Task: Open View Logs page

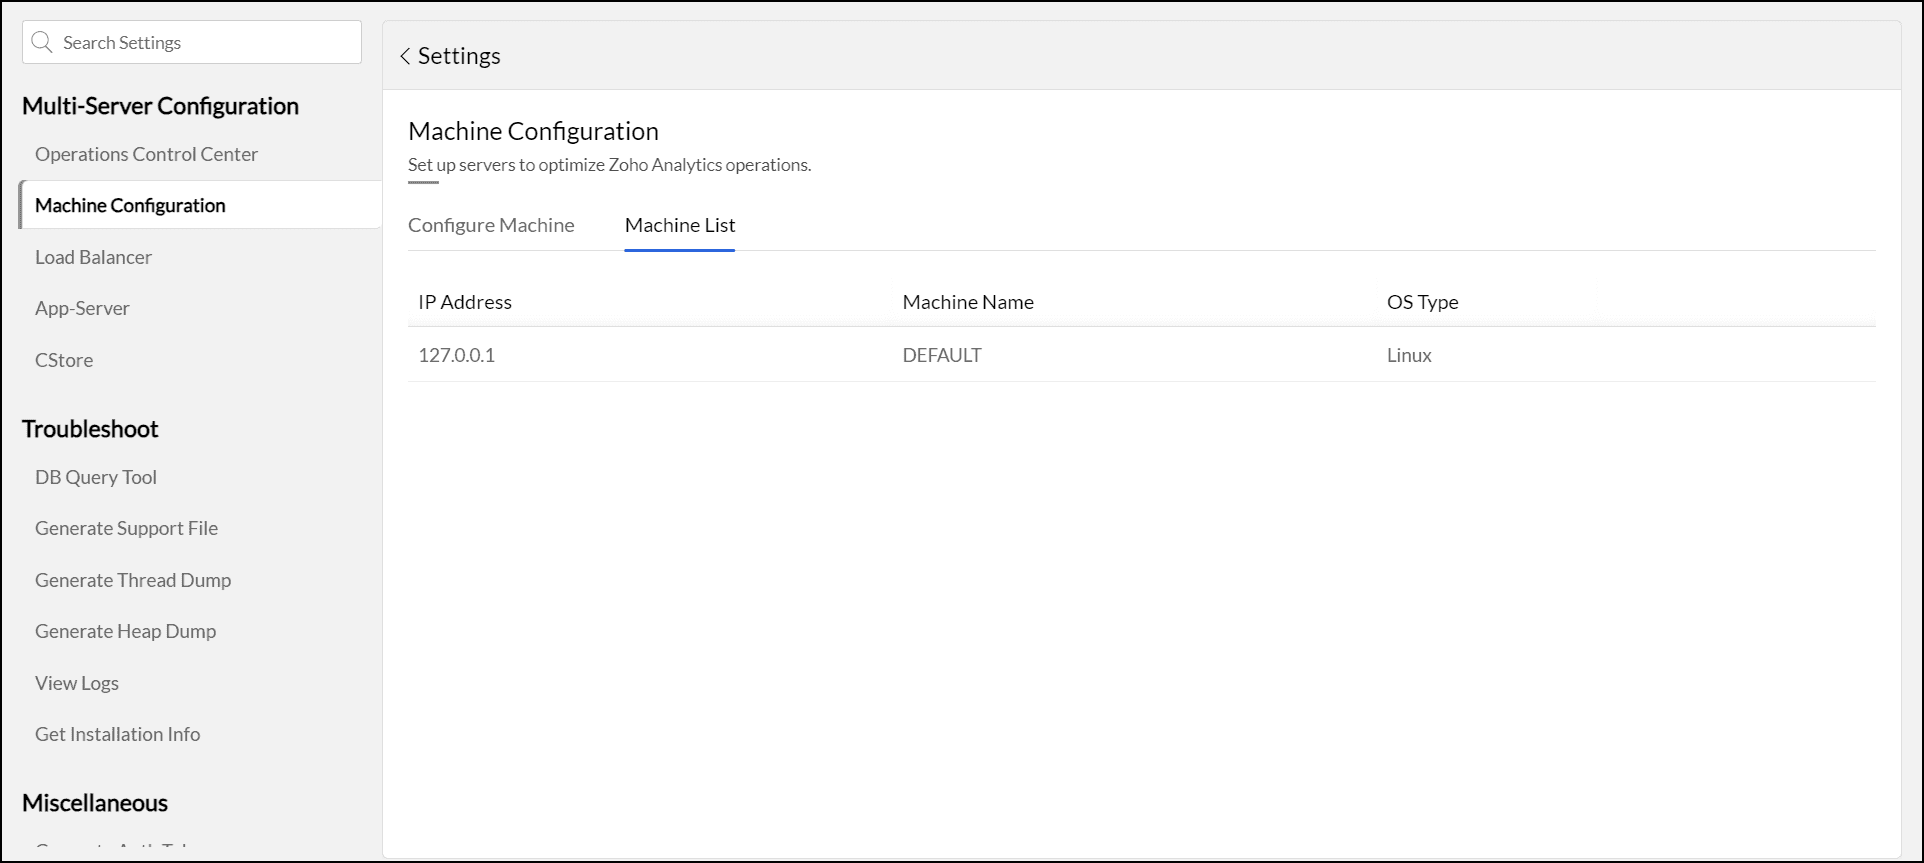Action: (77, 683)
